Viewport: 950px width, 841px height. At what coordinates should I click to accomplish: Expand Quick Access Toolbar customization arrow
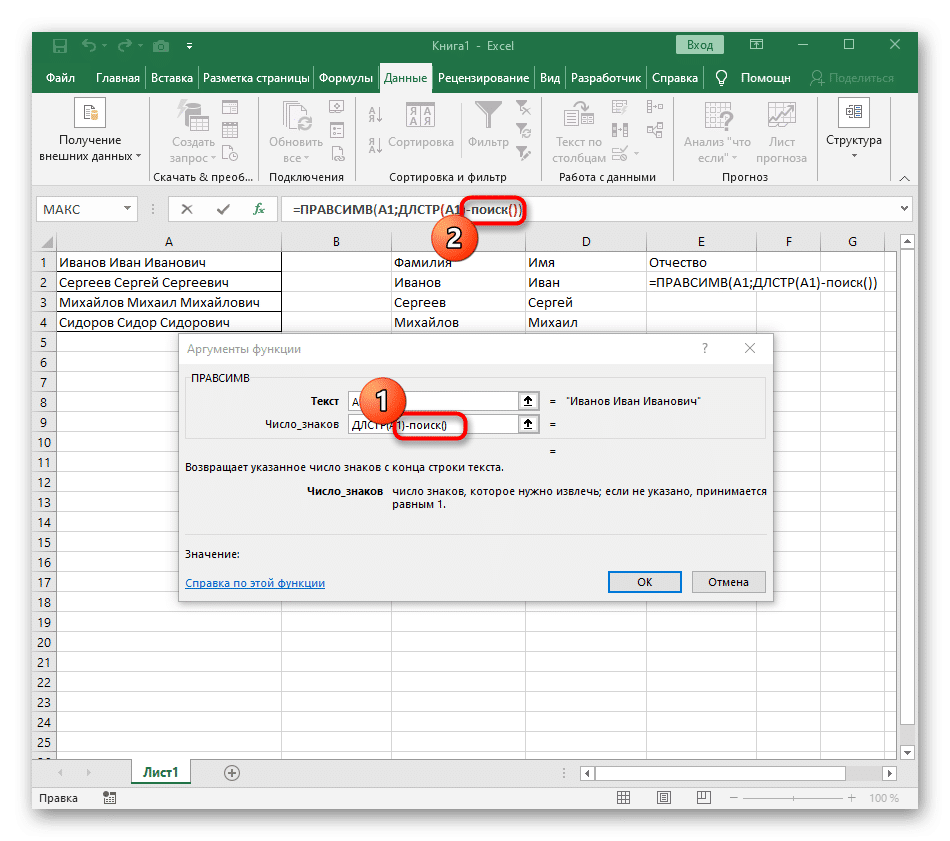point(189,45)
